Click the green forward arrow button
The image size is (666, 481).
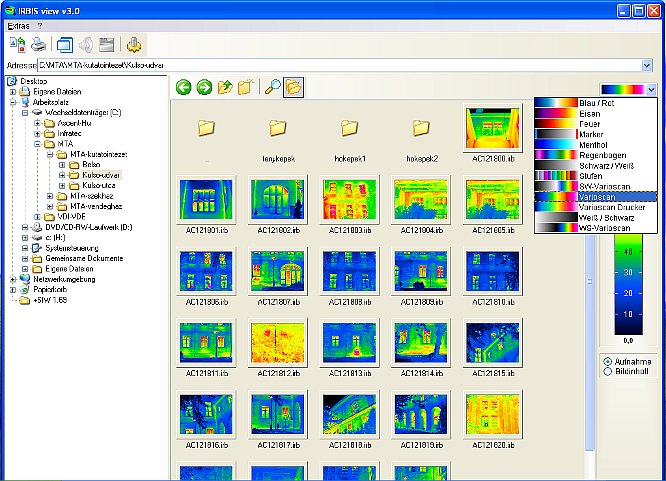tap(204, 88)
